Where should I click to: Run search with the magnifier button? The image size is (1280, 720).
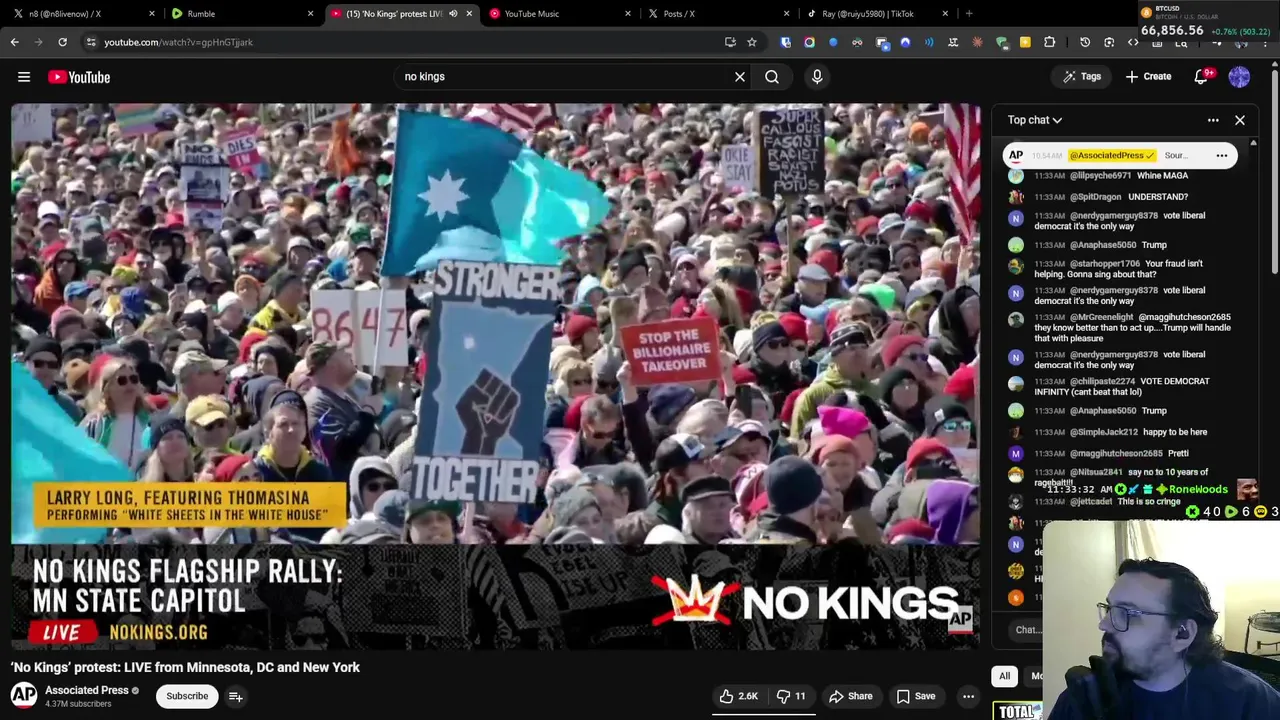pyautogui.click(x=772, y=77)
